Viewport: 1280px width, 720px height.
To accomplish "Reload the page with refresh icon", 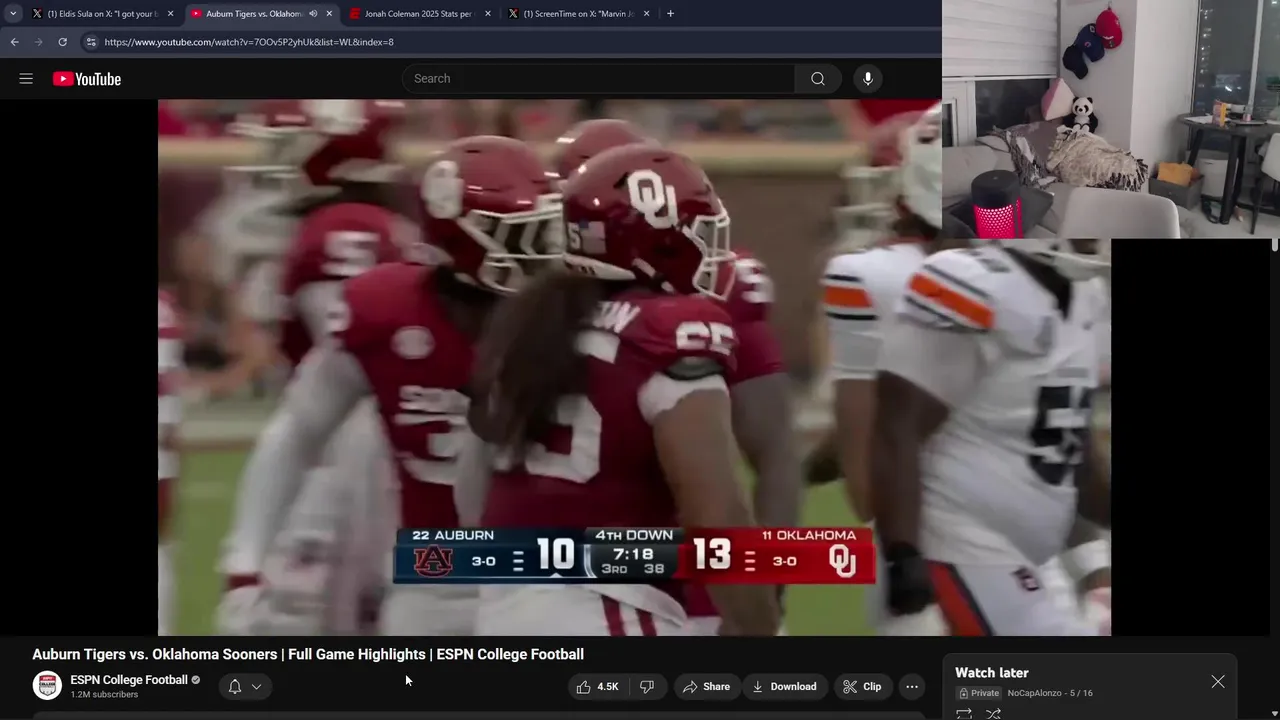I will (62, 42).
